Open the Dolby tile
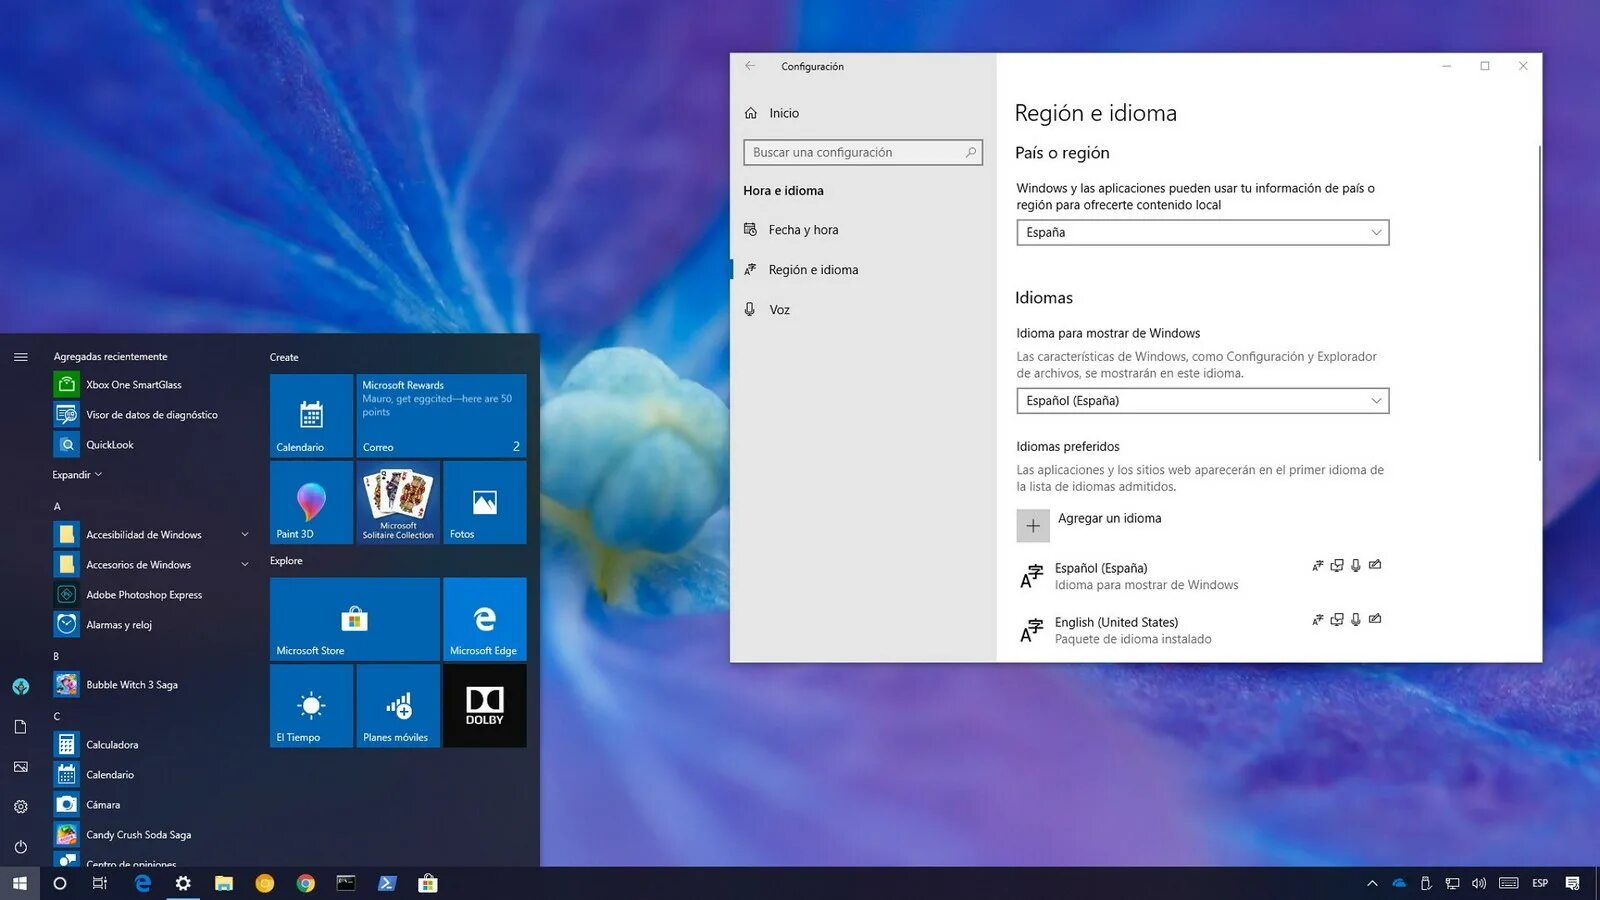This screenshot has height=900, width=1600. pos(484,705)
